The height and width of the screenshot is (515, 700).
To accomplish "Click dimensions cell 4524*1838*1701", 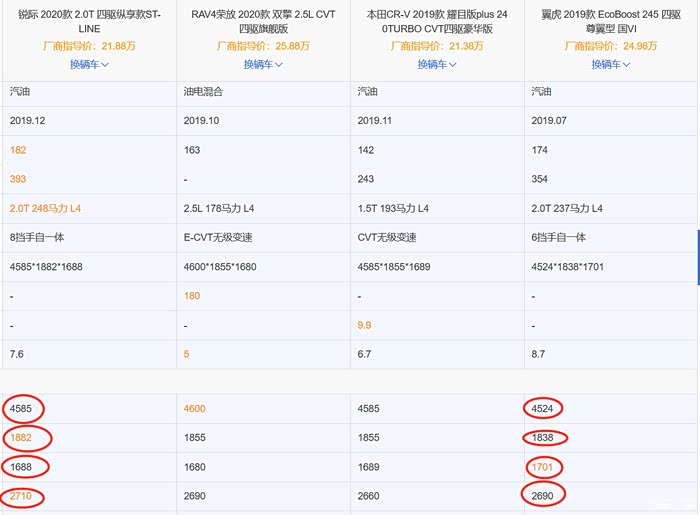I will 567,267.
